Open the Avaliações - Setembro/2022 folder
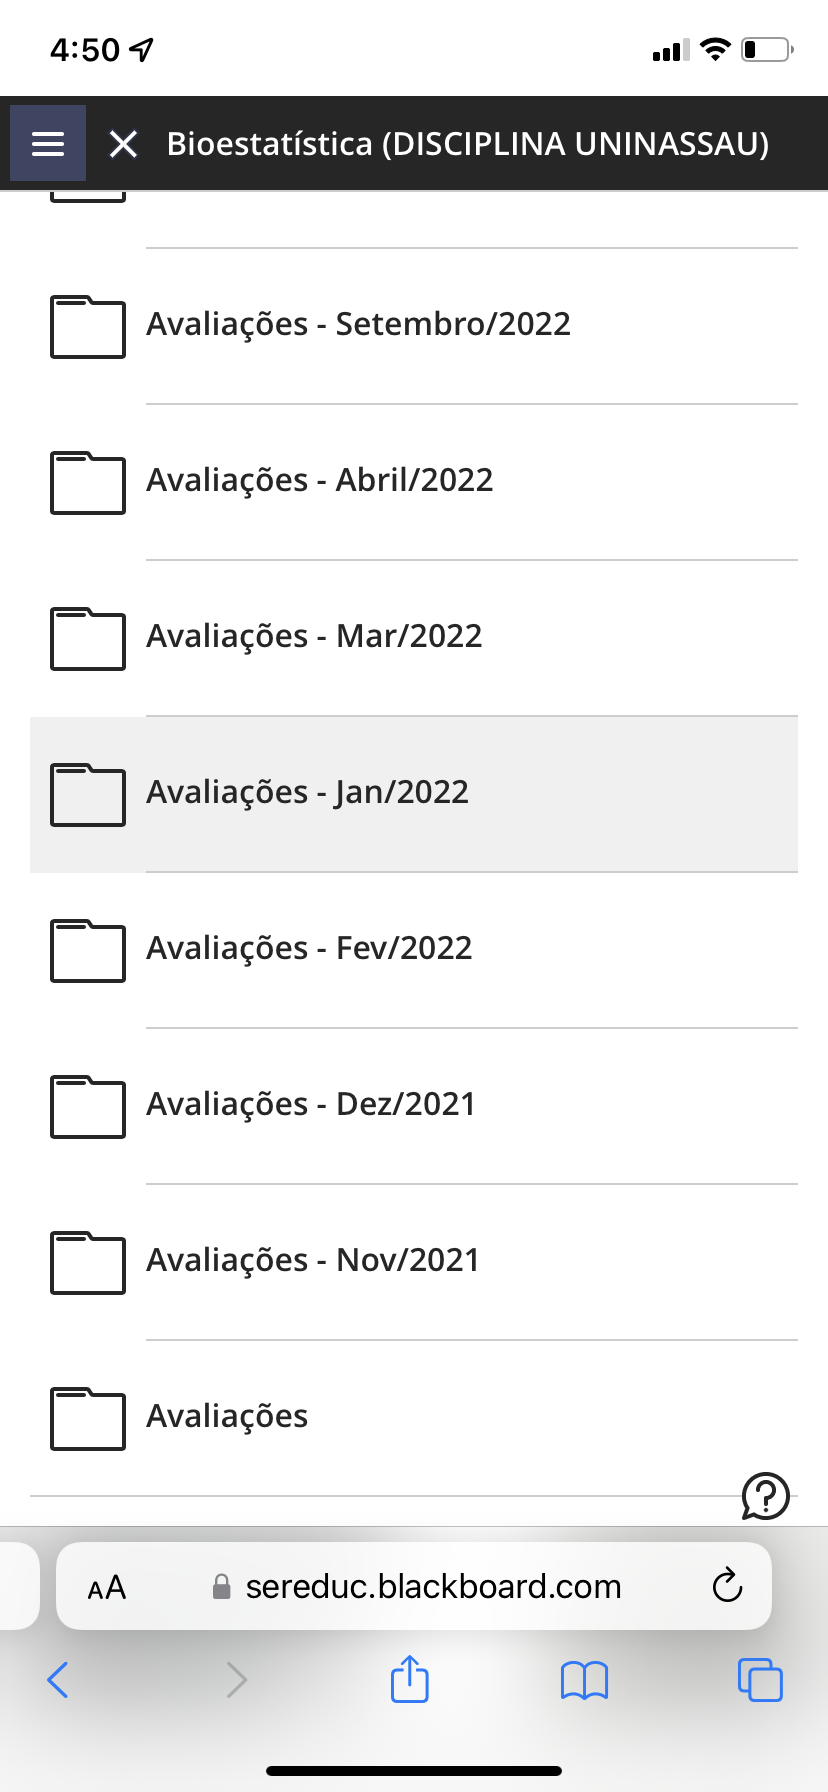828x1792 pixels. coord(358,324)
